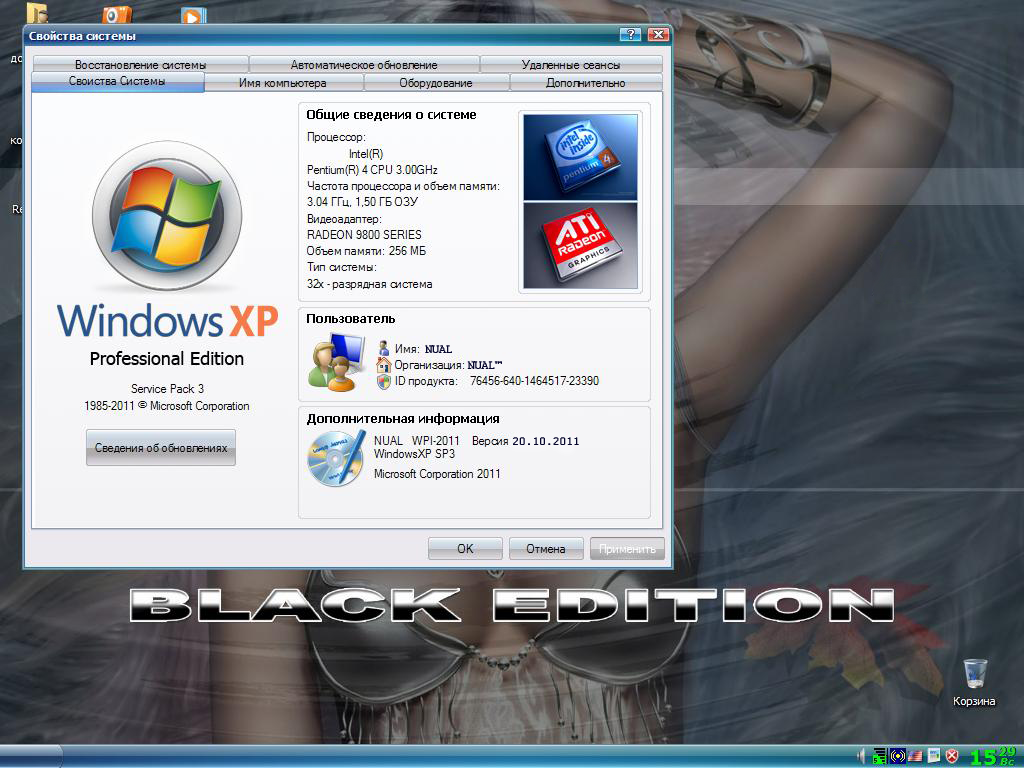The height and width of the screenshot is (768, 1024).
Task: Click the wireless signal tray icon
Action: [897, 756]
